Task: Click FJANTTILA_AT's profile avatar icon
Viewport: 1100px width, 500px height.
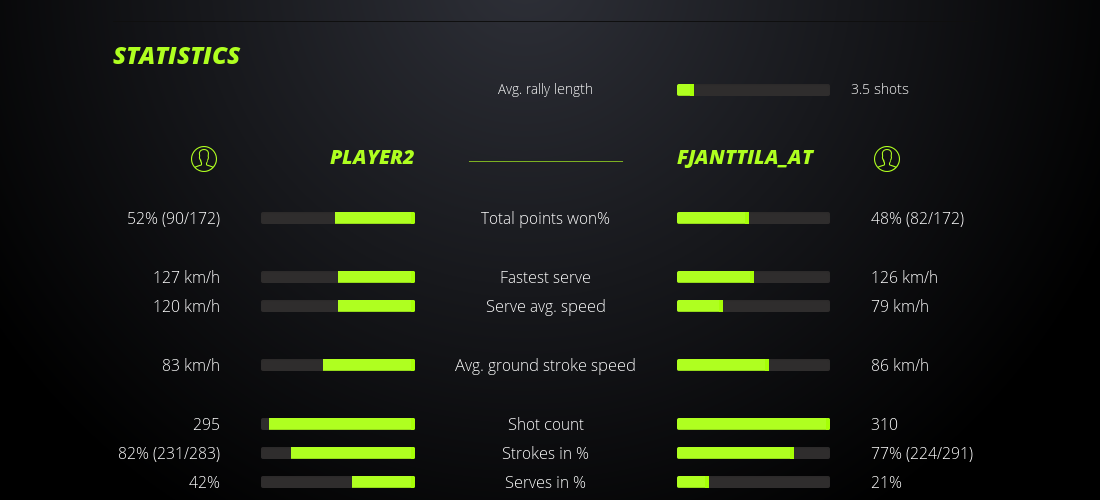Action: [887, 158]
